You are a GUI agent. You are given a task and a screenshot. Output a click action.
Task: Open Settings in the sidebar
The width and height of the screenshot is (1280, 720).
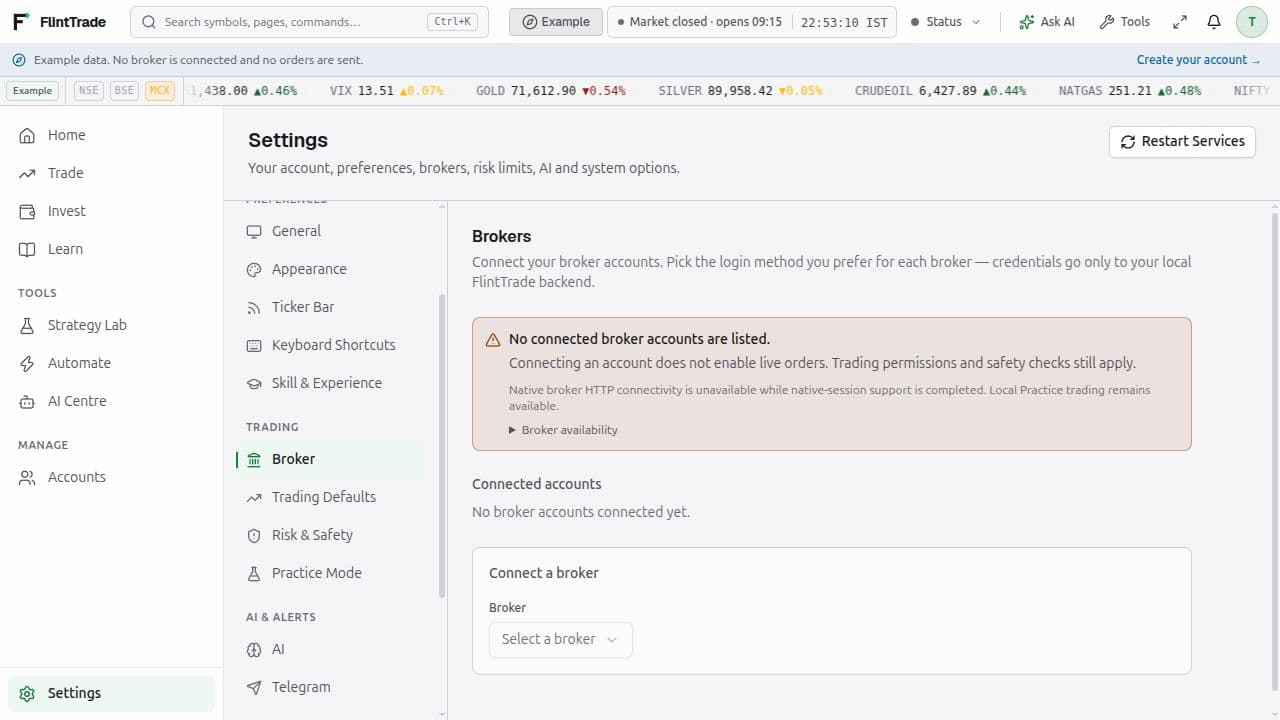(111, 693)
